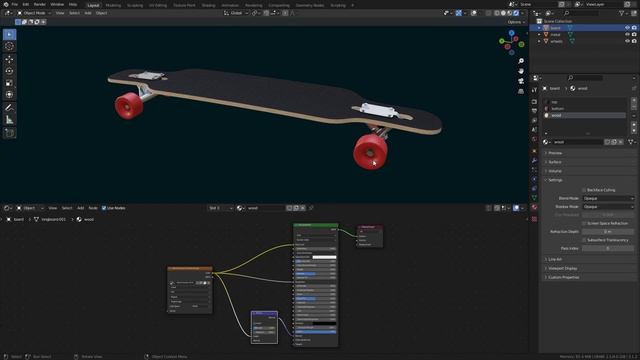Click the navigation axis gizmo
640x360 pixels.
coord(511,42)
